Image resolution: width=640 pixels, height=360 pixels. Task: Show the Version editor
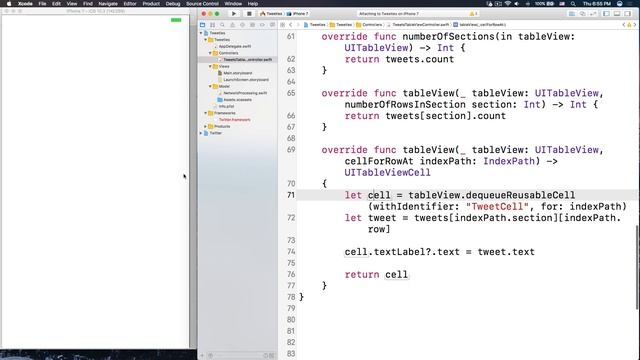pos(593,13)
